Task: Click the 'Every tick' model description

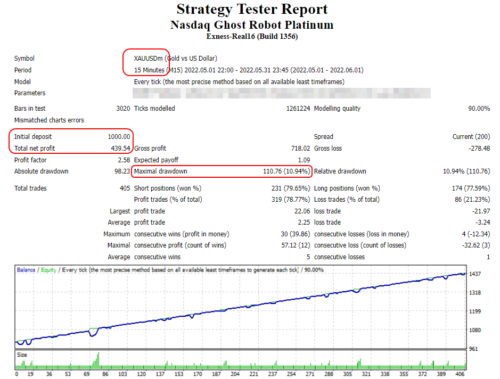Action: point(239,82)
